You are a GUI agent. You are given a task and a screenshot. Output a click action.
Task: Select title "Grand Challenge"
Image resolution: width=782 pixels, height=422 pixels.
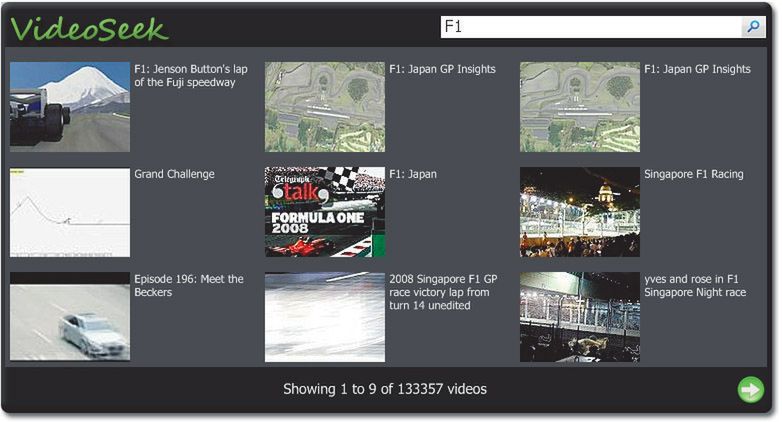click(175, 174)
